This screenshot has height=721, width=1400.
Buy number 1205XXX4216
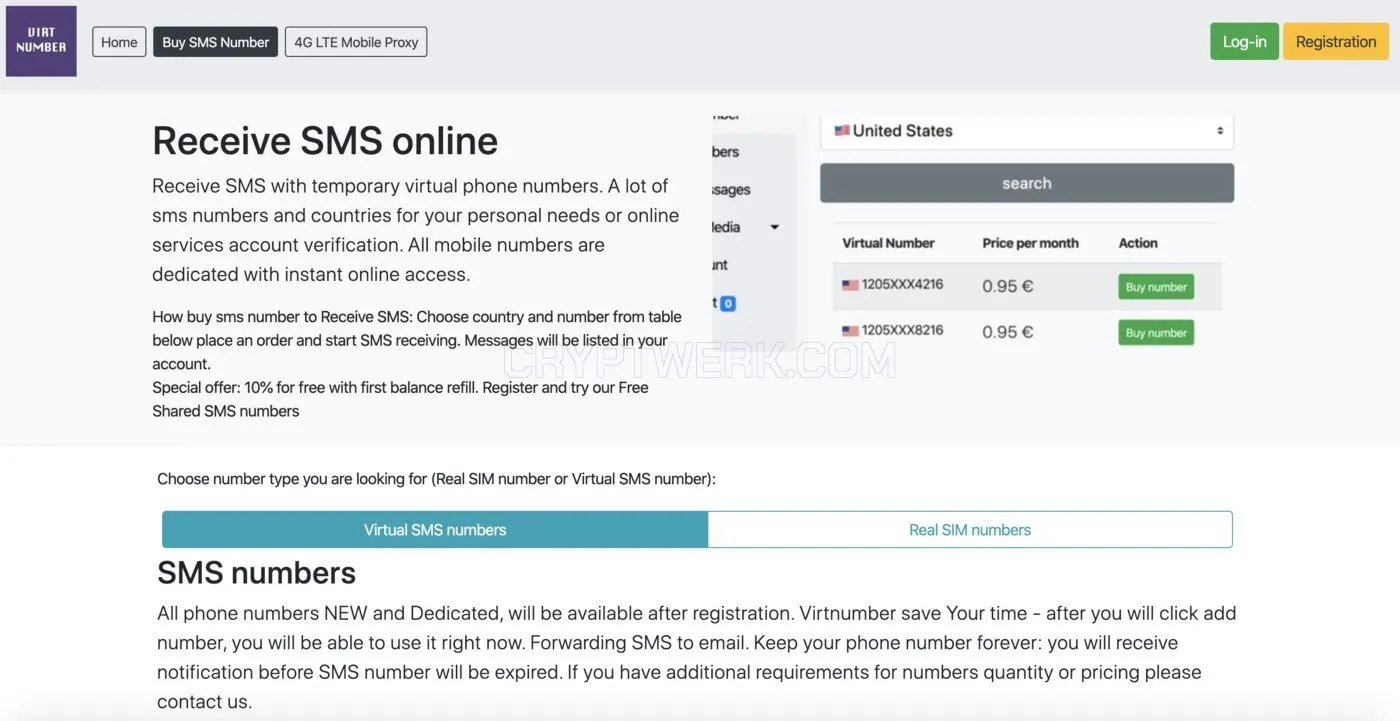pos(1156,287)
